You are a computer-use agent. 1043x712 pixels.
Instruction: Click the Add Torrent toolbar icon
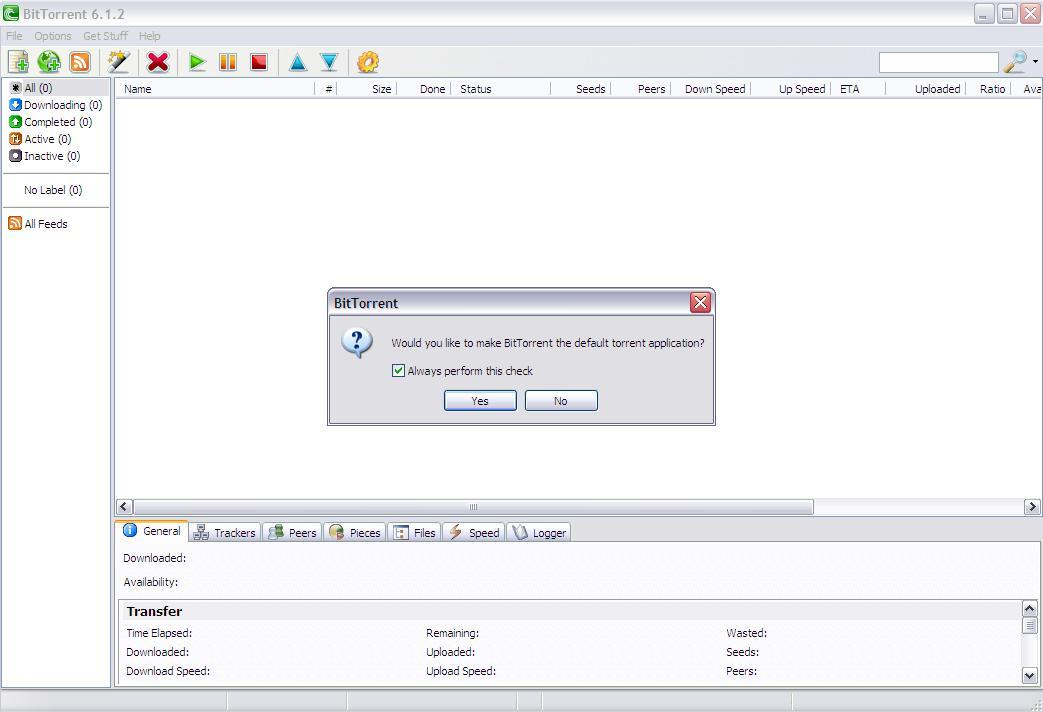coord(19,63)
